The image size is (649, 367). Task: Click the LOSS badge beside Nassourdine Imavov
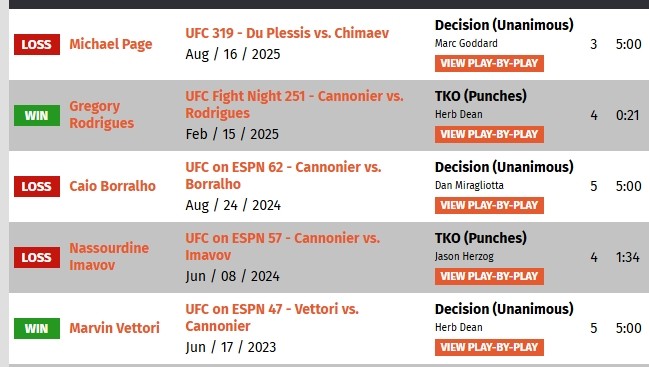tap(37, 257)
